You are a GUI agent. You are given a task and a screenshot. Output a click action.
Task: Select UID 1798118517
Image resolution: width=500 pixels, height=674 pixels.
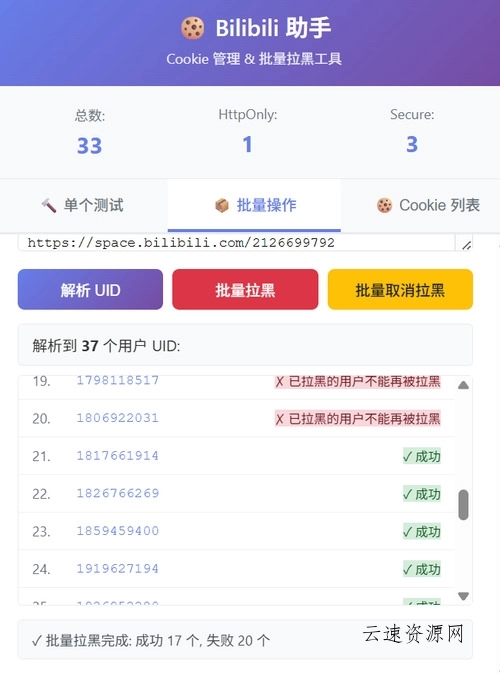[118, 380]
